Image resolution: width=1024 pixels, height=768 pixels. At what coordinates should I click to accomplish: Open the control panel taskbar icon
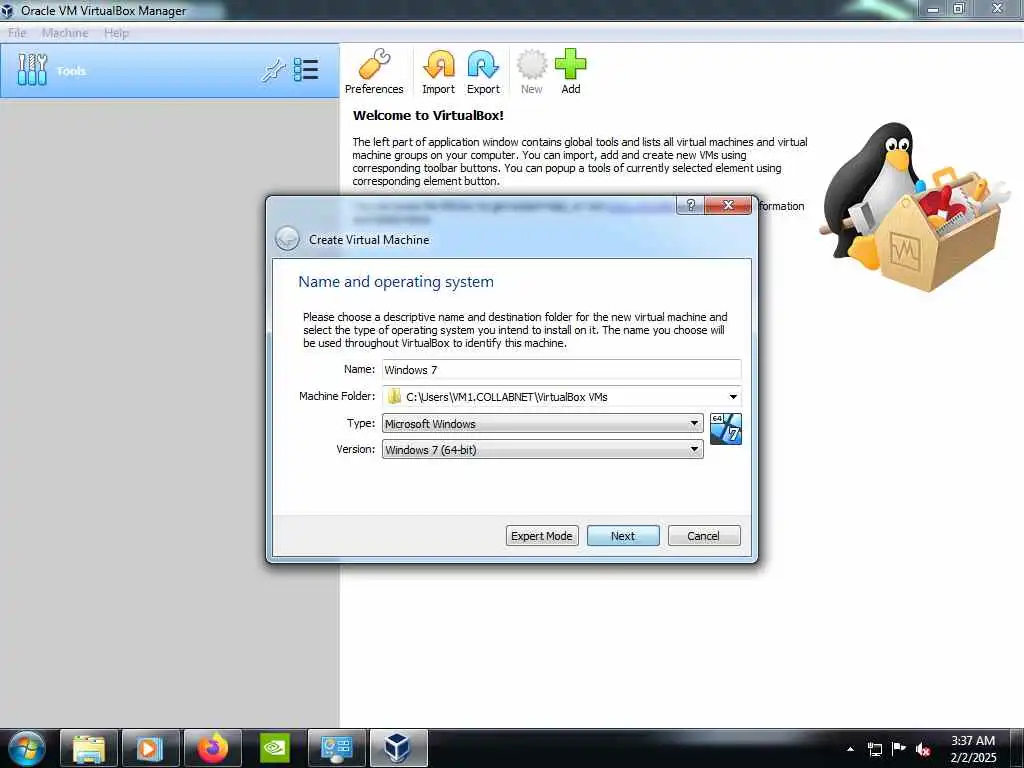(x=337, y=748)
